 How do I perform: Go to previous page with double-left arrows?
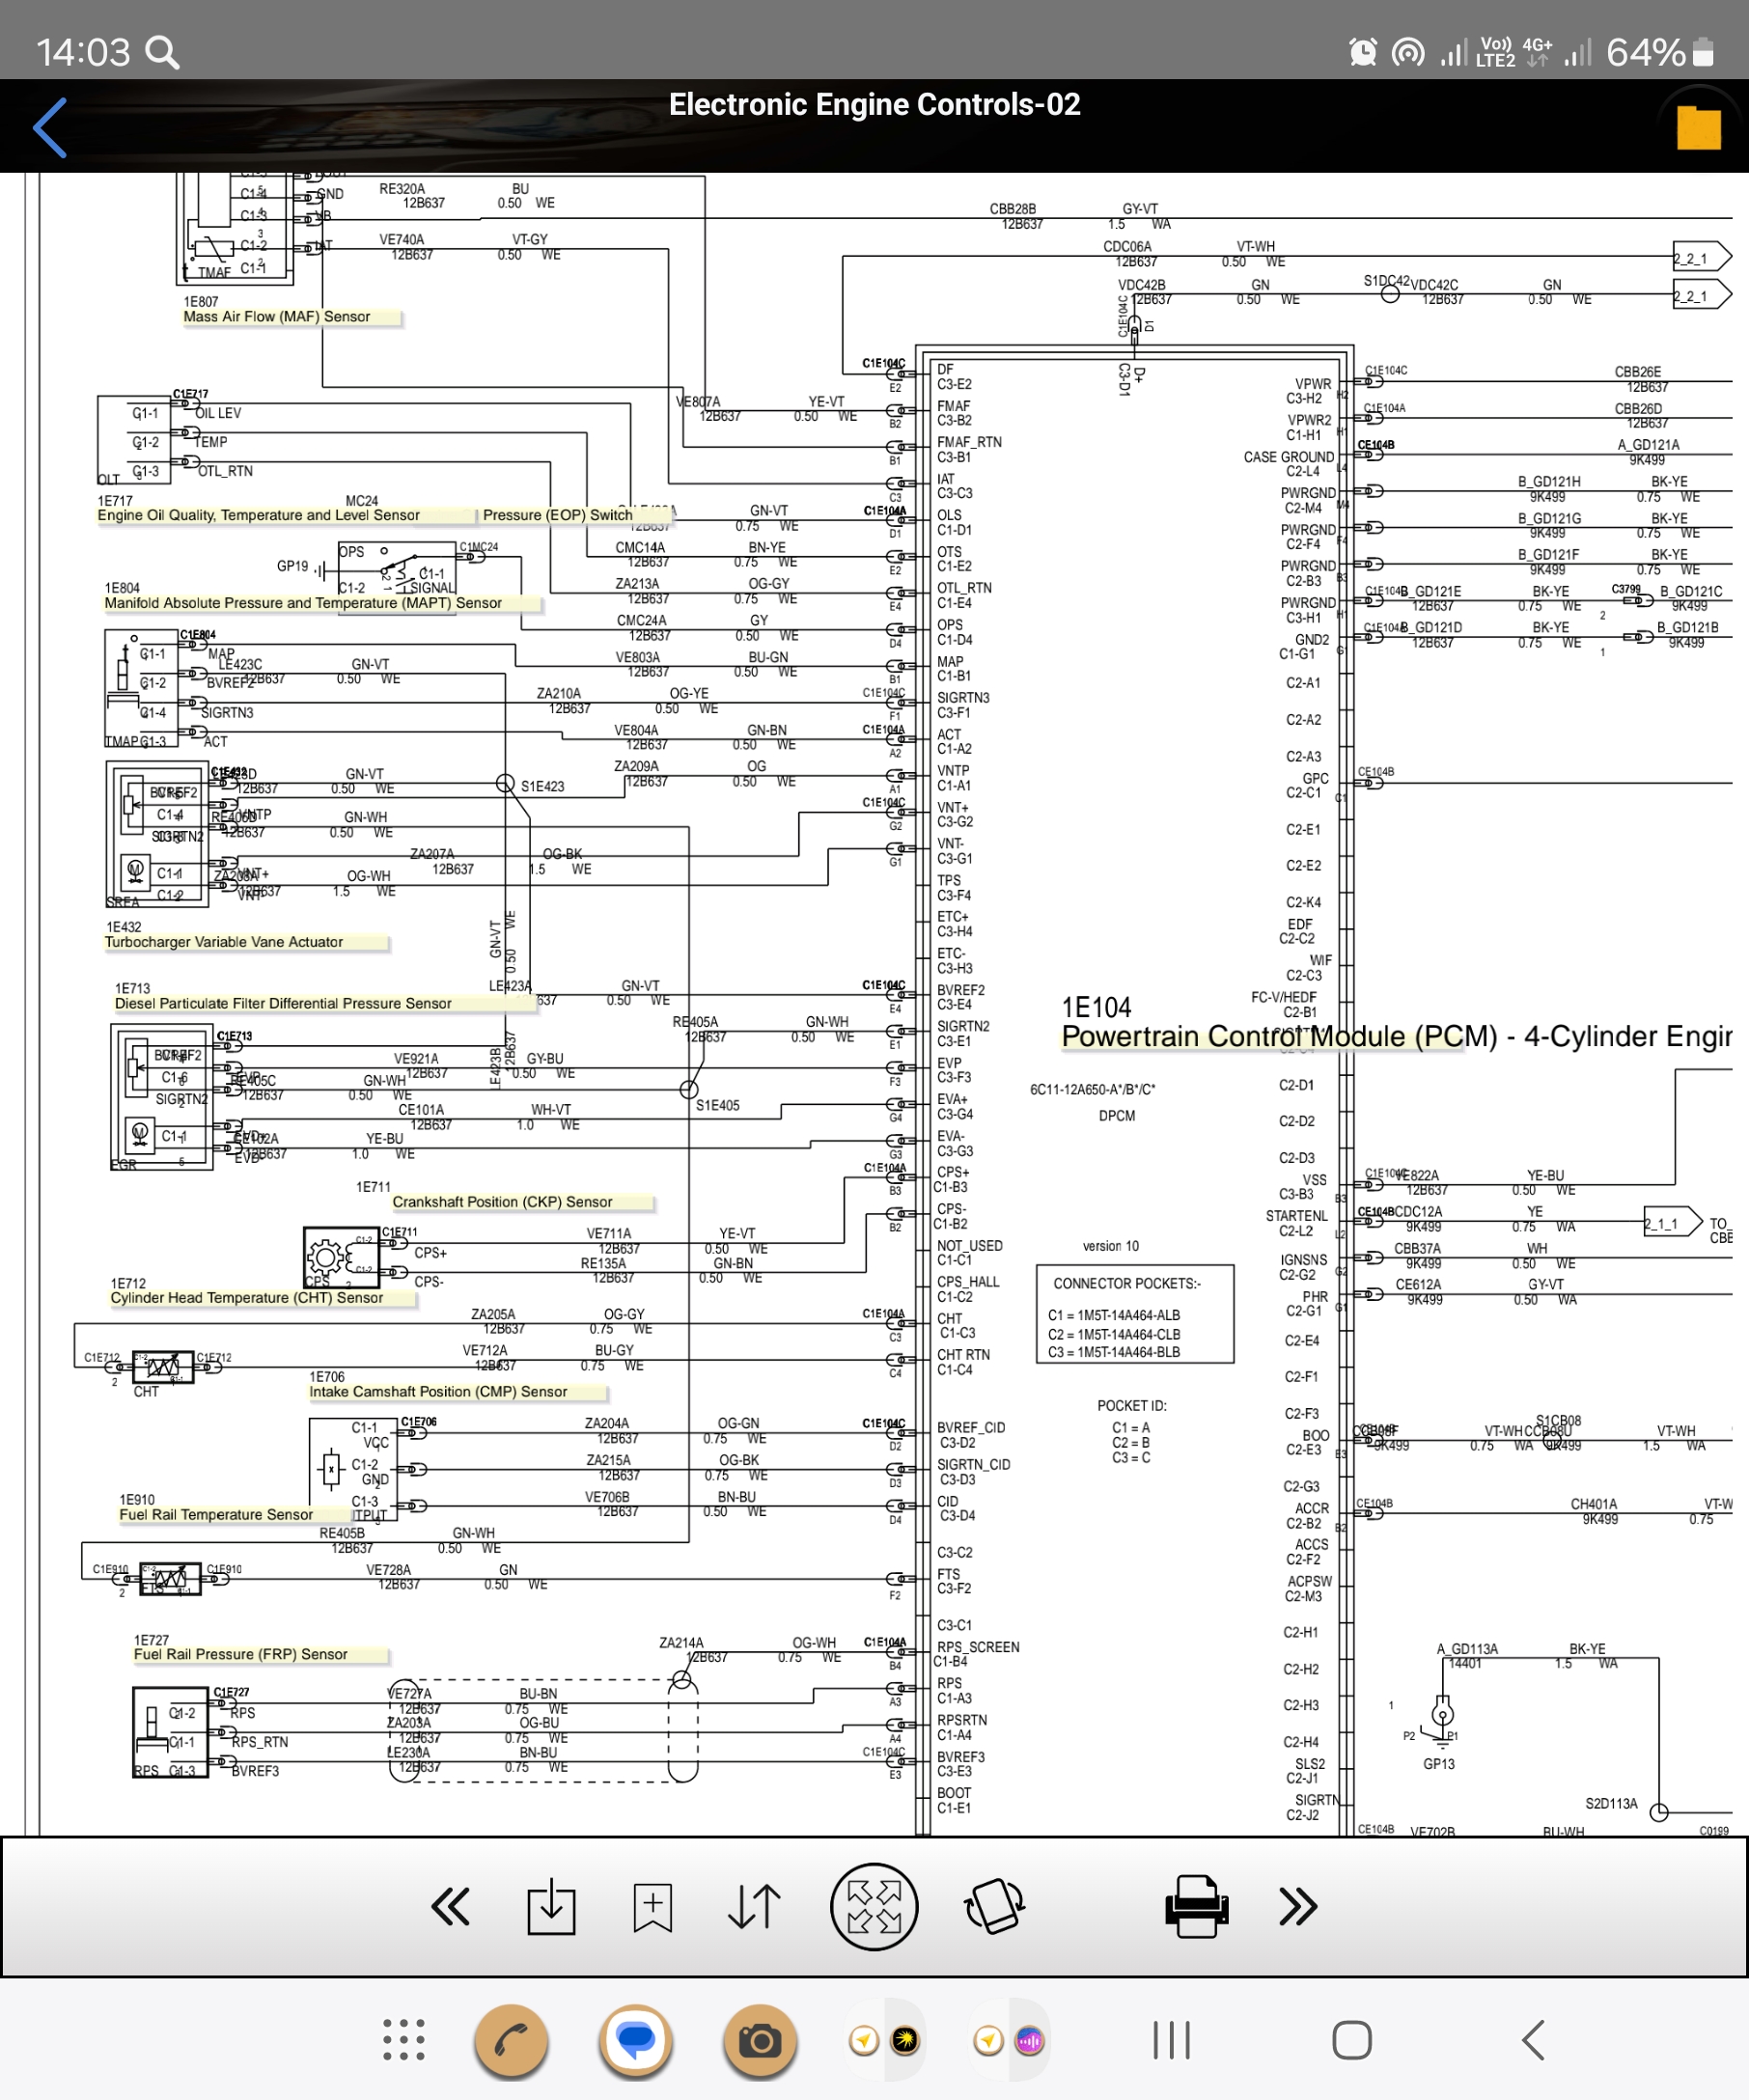(x=450, y=1906)
